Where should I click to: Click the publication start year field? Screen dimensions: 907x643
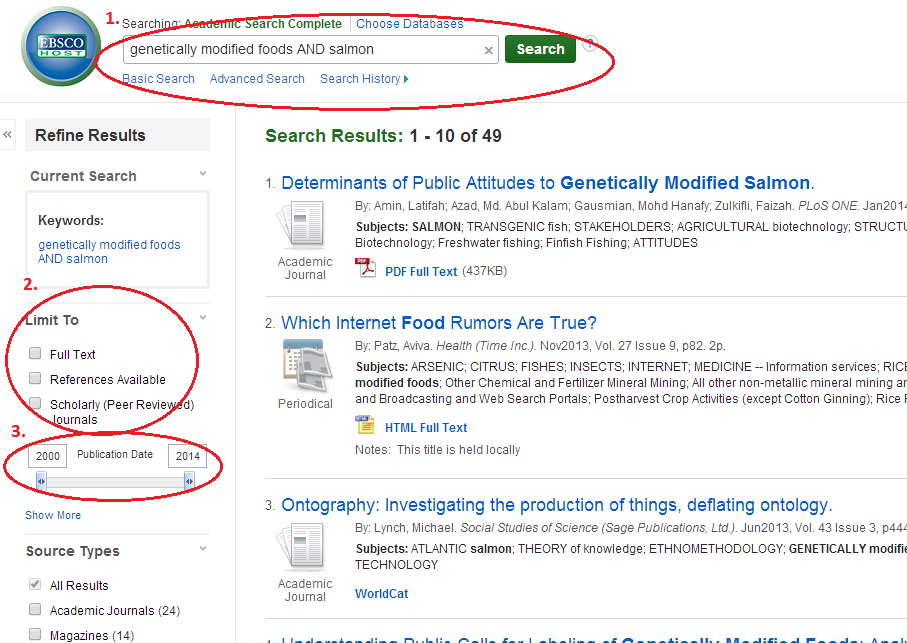coord(46,456)
